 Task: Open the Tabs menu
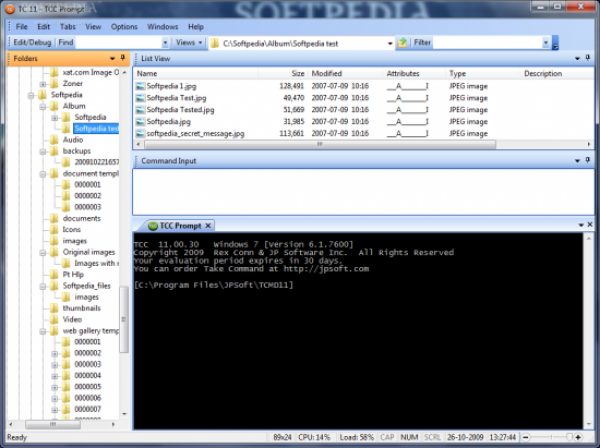click(67, 27)
